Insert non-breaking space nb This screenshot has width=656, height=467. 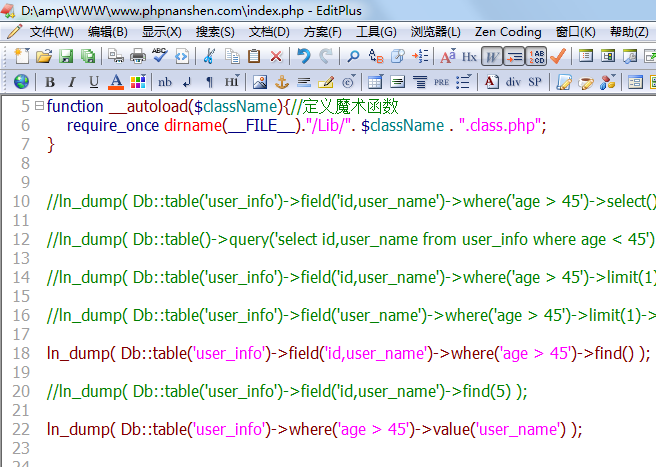click(x=165, y=82)
